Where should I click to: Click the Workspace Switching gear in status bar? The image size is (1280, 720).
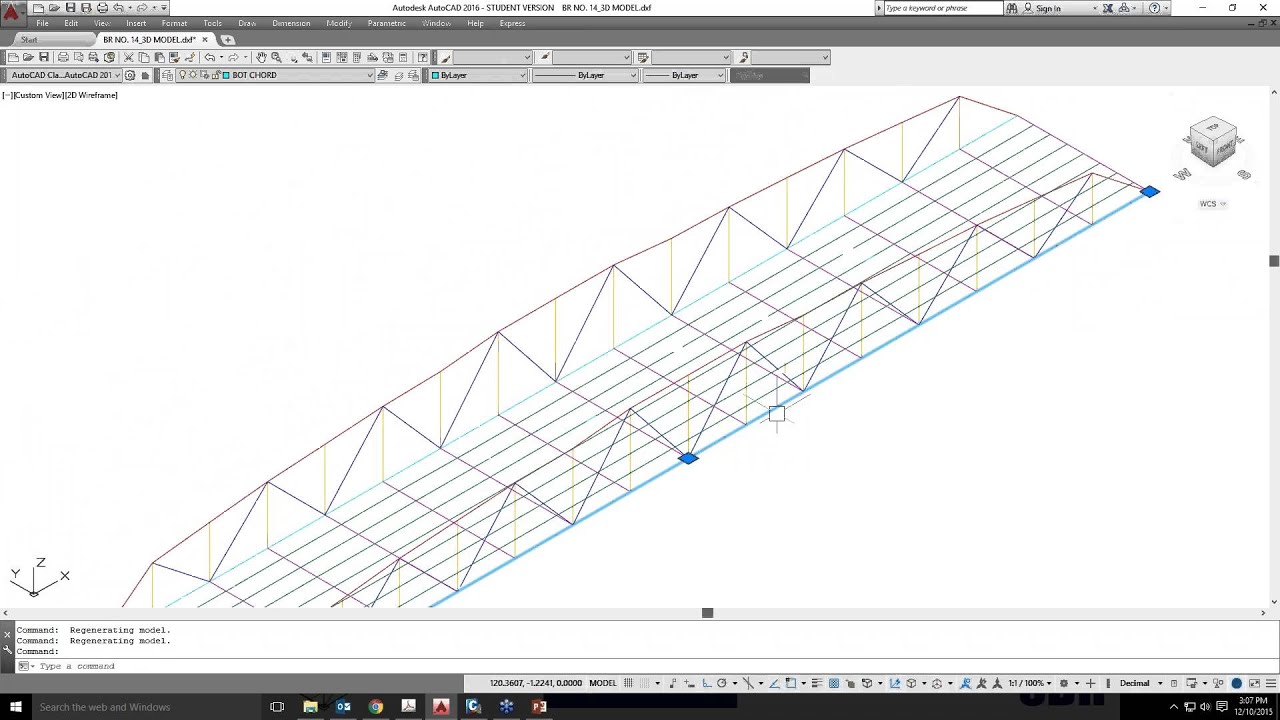[1064, 683]
